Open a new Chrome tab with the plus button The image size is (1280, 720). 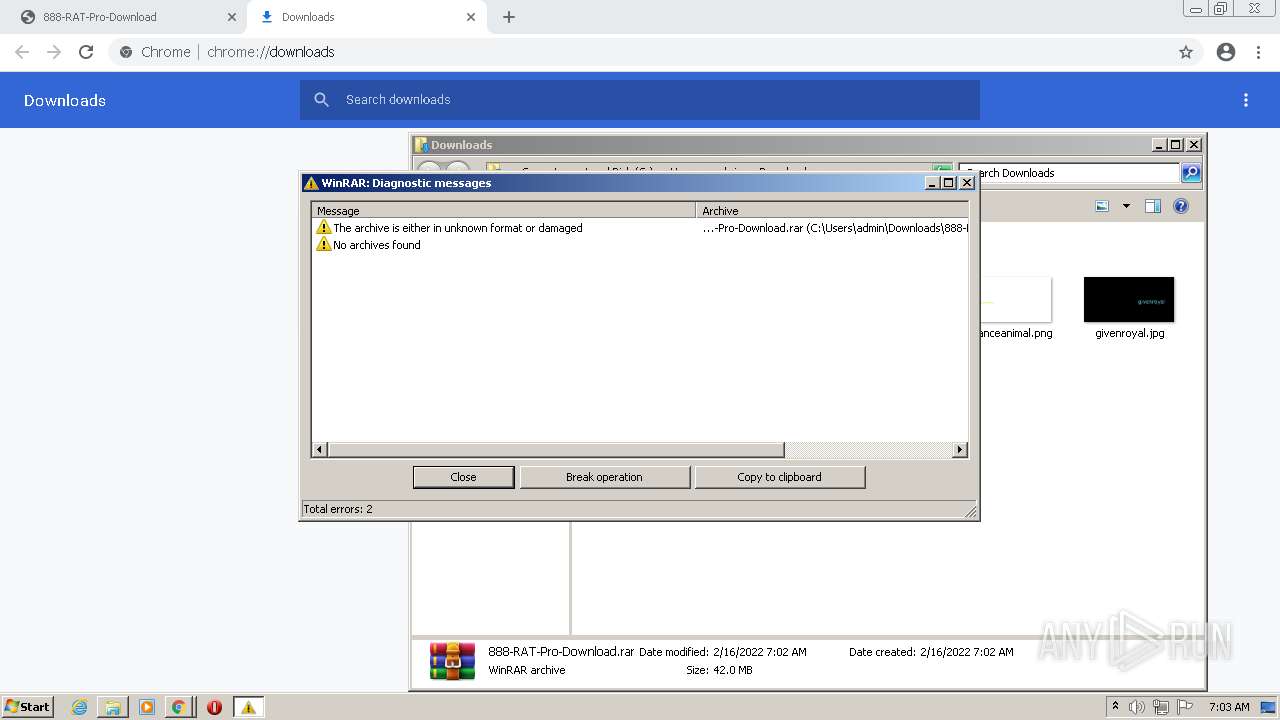point(509,17)
